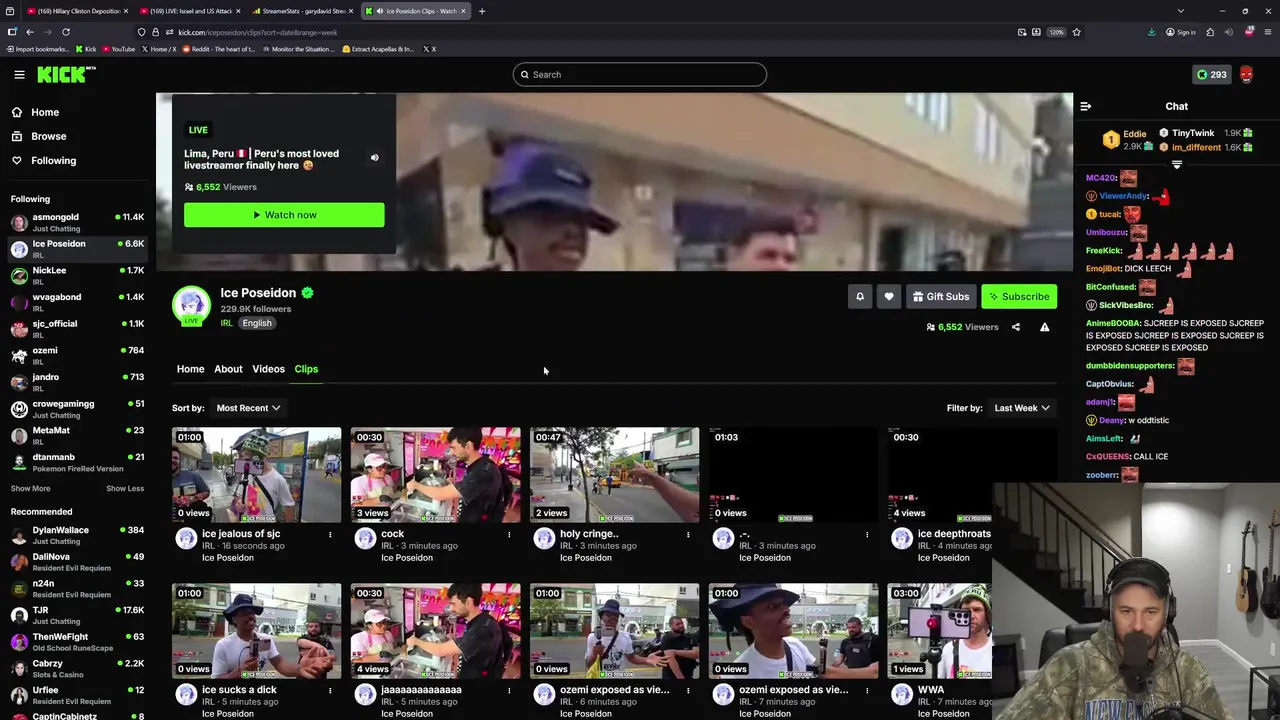The image size is (1280, 720).
Task: Open Ice Poseidon channel avatar
Action: coord(191,306)
